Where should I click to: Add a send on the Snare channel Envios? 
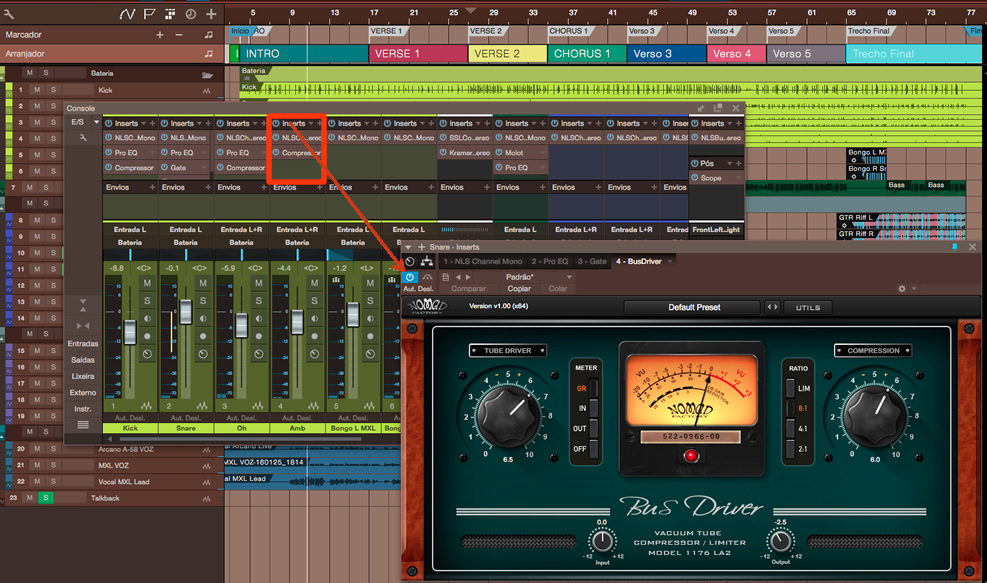coord(208,187)
